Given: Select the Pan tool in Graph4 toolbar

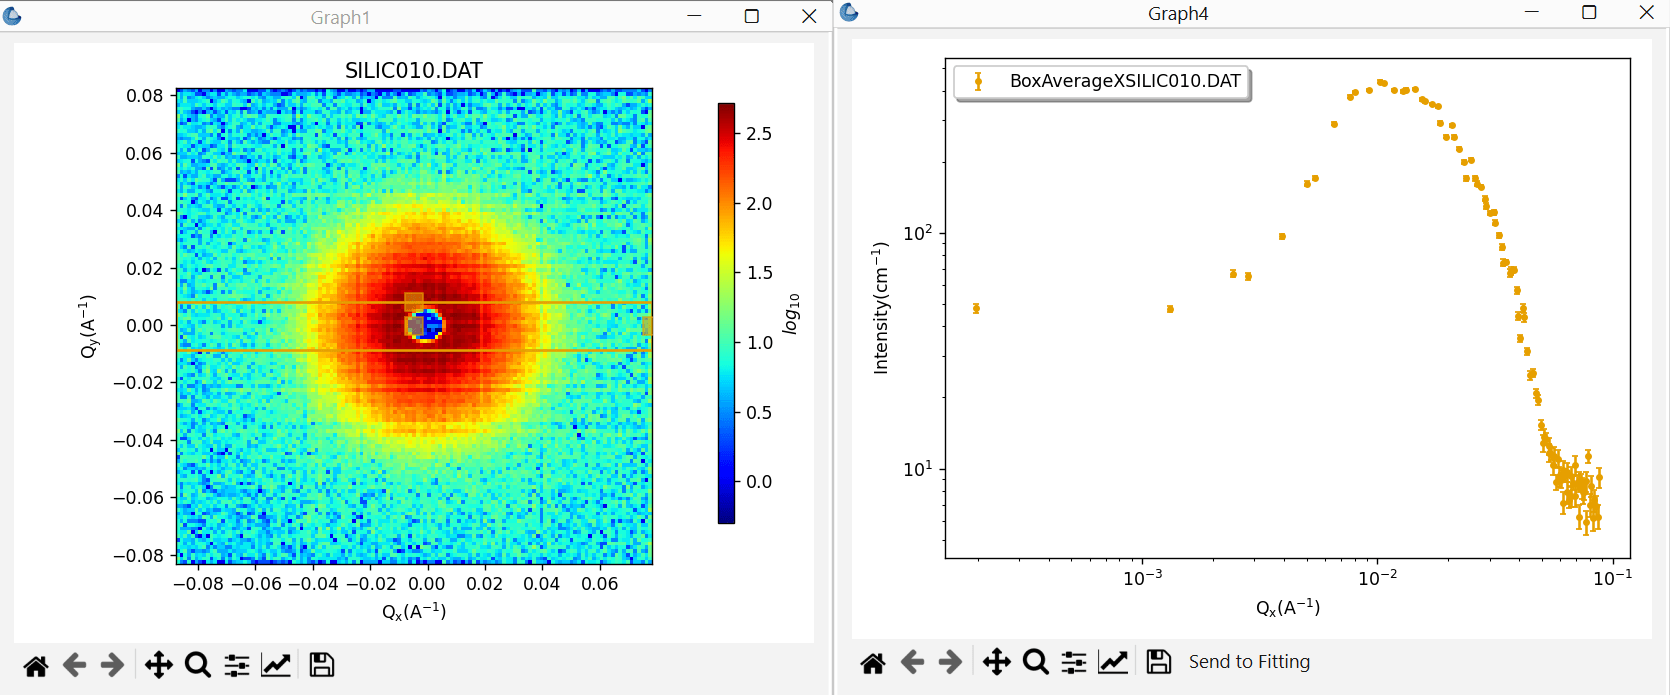Looking at the screenshot, I should click(997, 662).
